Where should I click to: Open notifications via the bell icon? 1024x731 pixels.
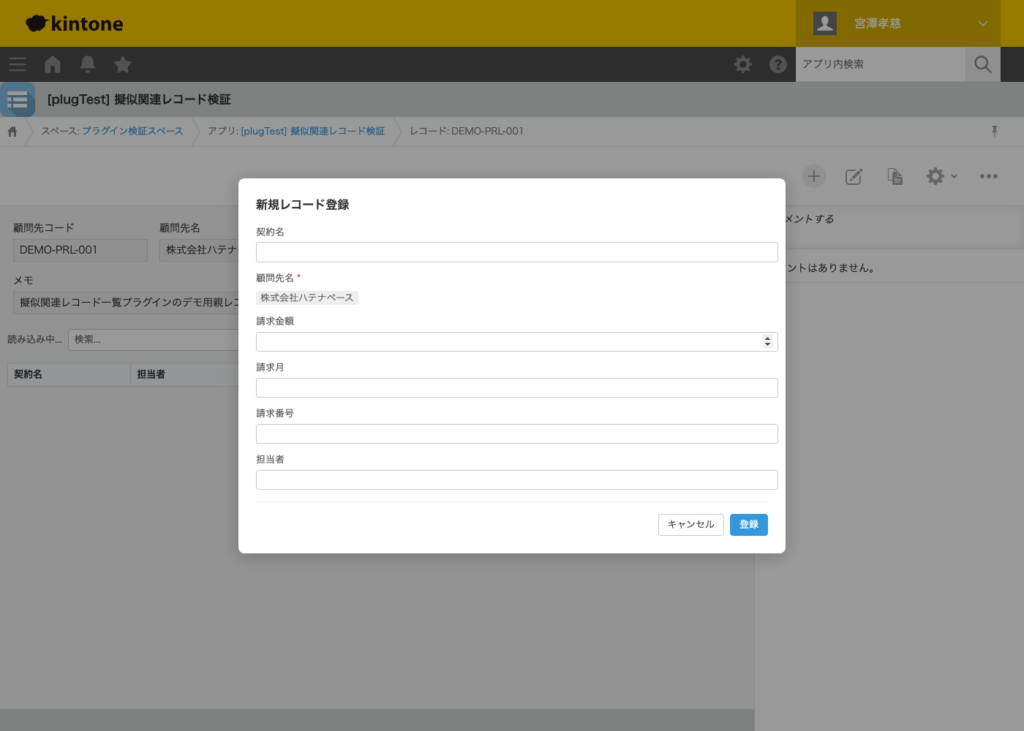(86, 64)
